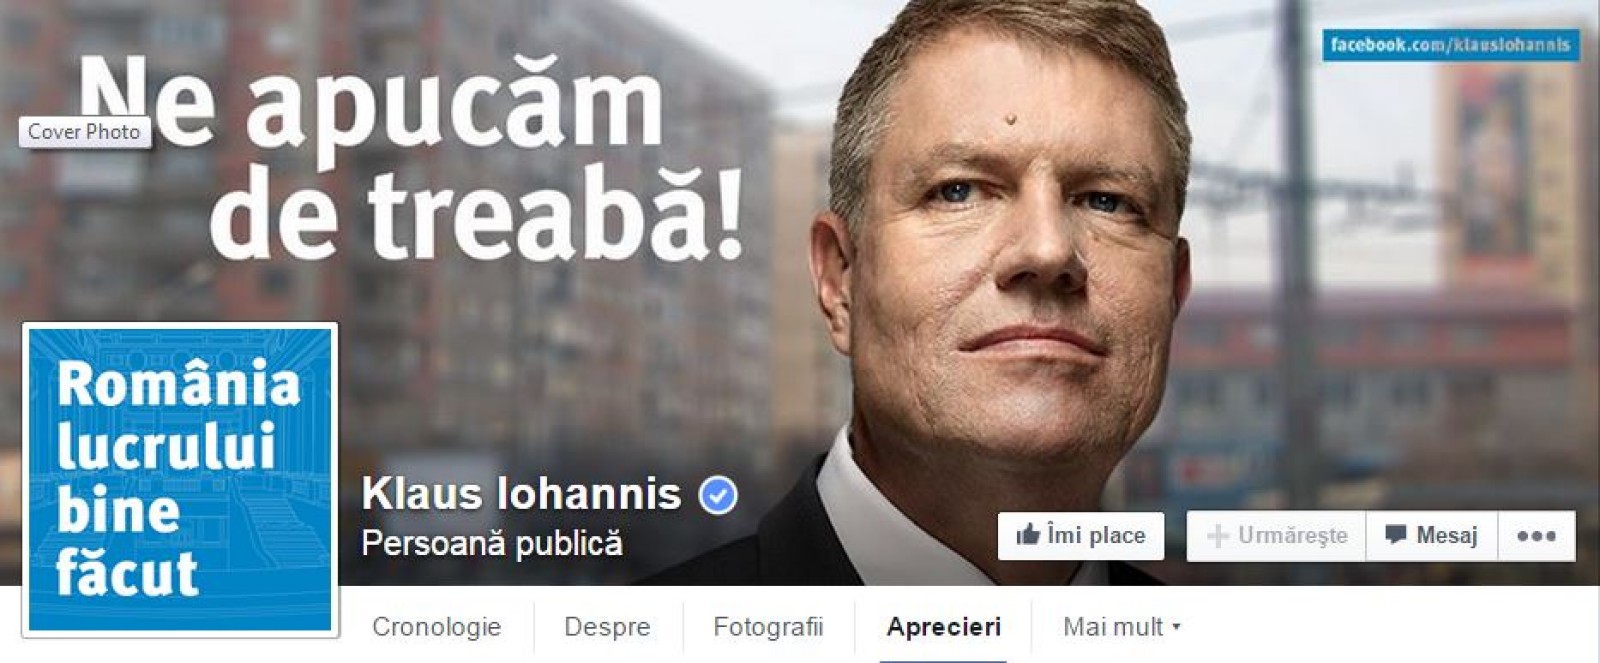This screenshot has height=663, width=1600.
Task: Open the România lucrului bine făcut profile picture
Action: click(180, 480)
